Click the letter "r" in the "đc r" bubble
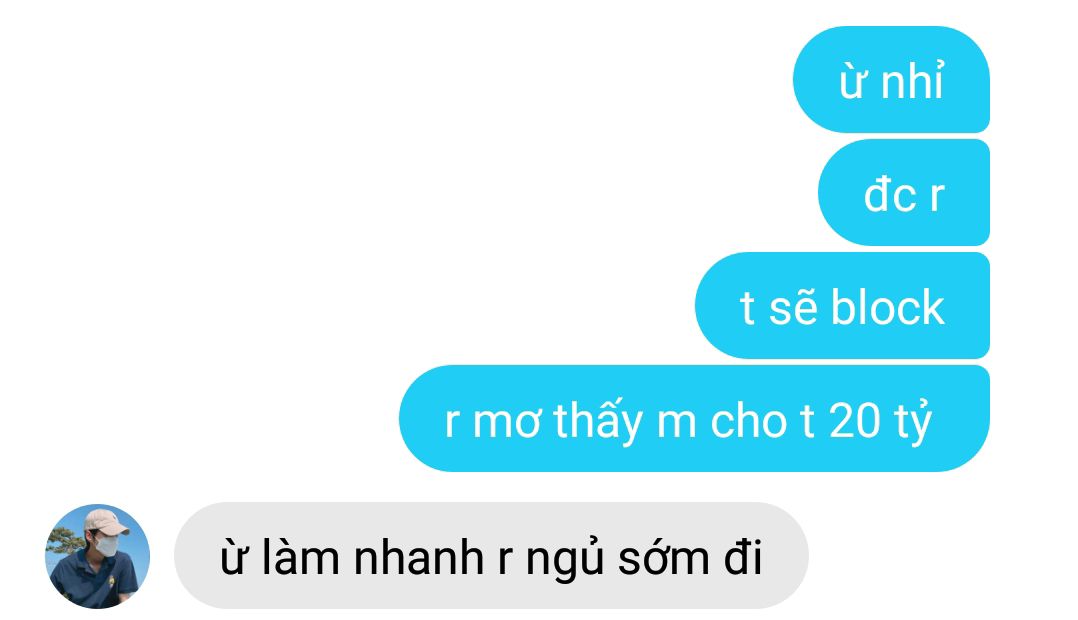Viewport: 1078px width, 620px height. click(x=937, y=197)
